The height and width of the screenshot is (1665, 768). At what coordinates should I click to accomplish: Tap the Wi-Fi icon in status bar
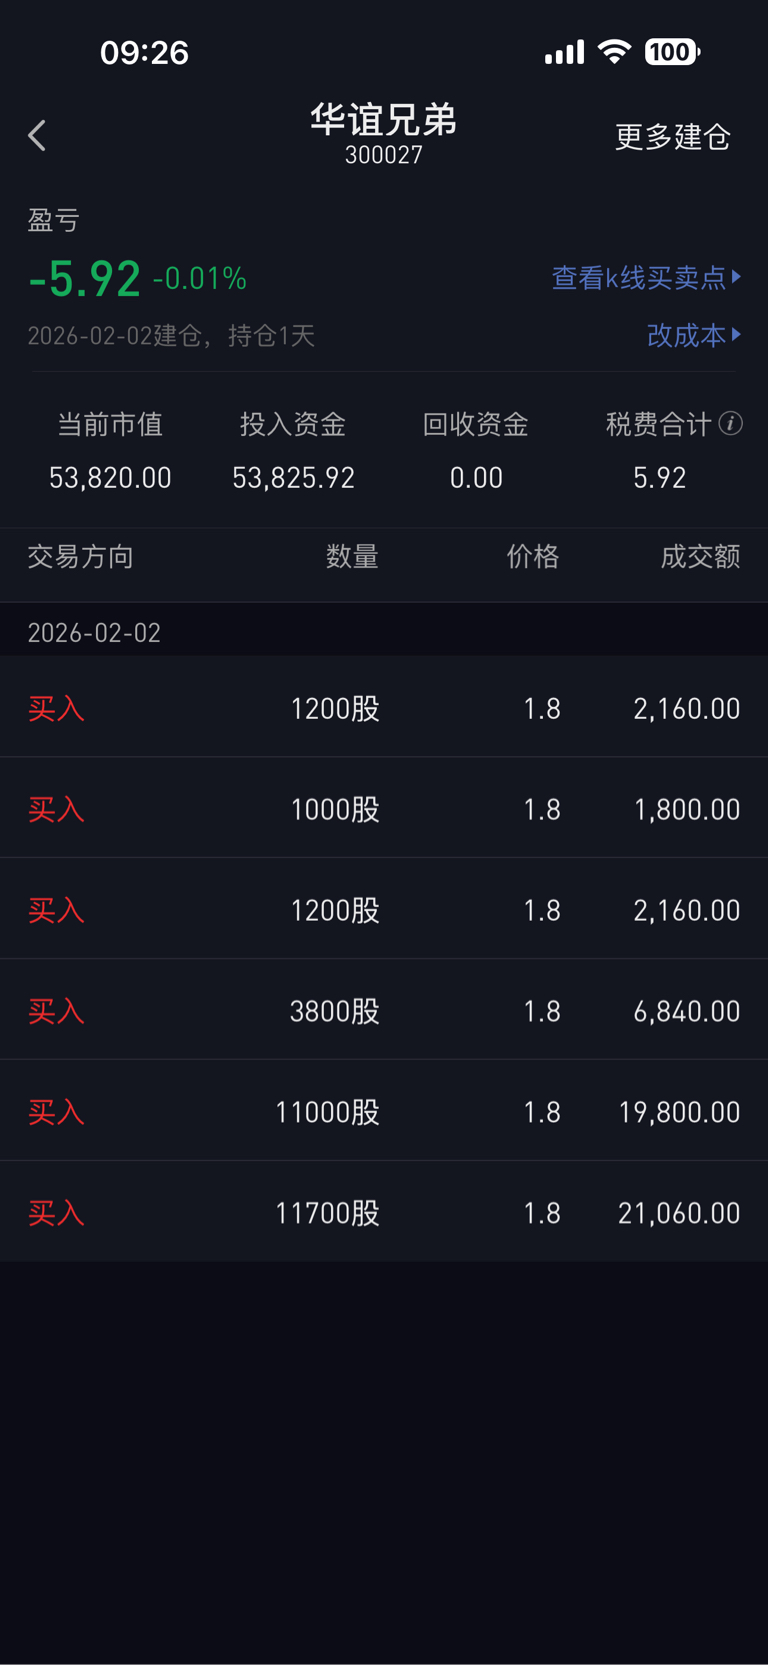point(614,52)
